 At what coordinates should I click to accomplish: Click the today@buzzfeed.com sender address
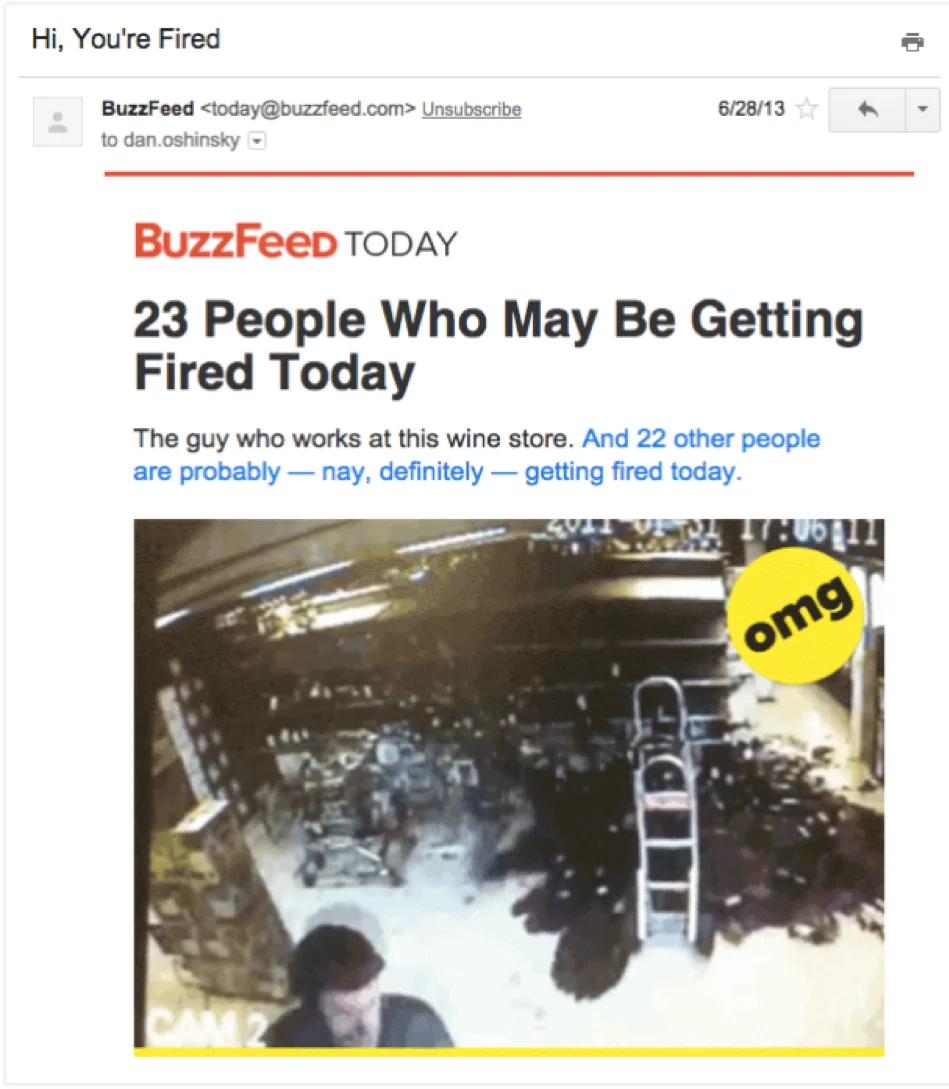click(308, 109)
